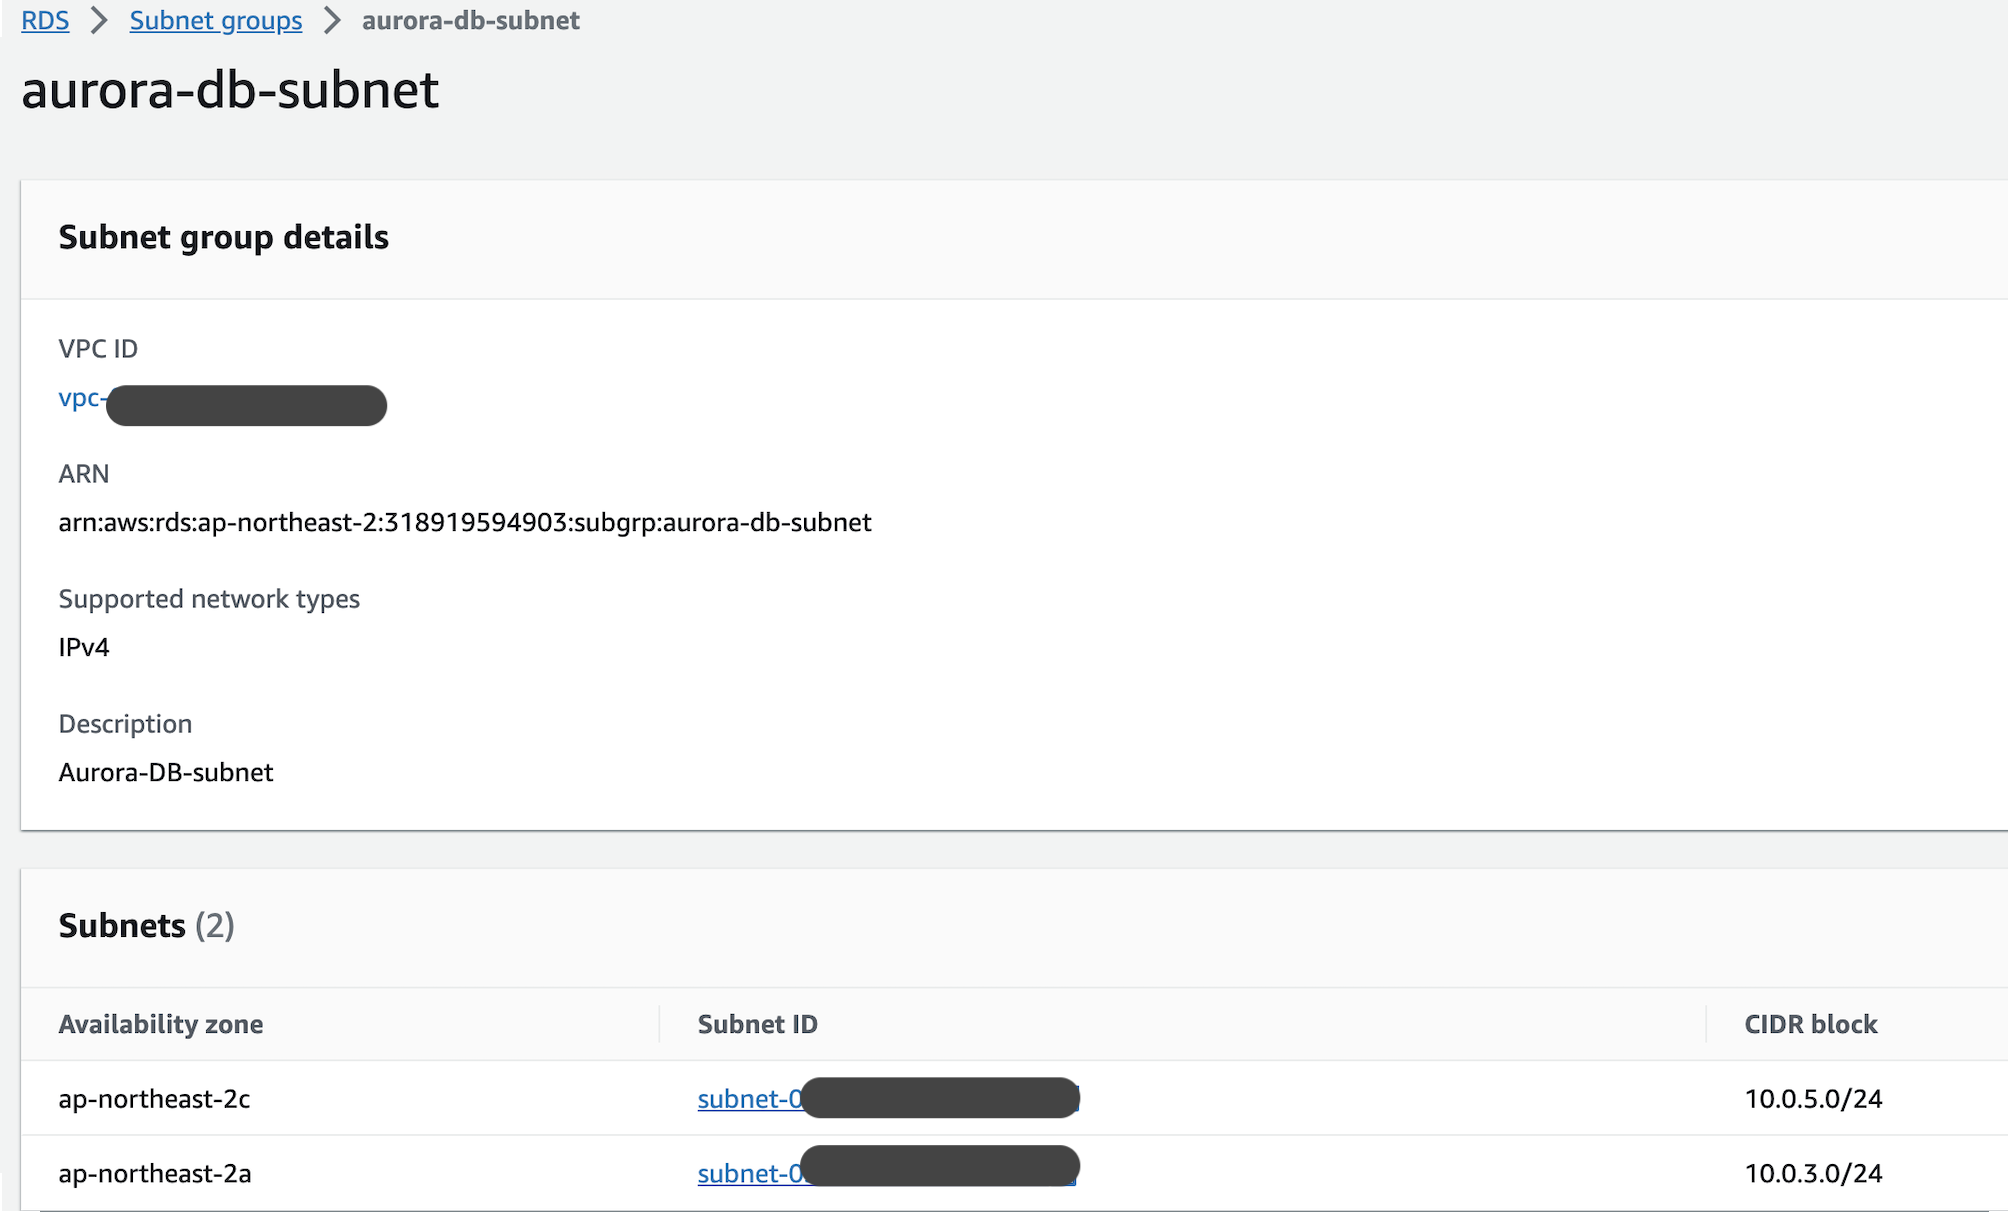Click the Aurora-DB-subnet description value
This screenshot has height=1212, width=2008.
[166, 772]
